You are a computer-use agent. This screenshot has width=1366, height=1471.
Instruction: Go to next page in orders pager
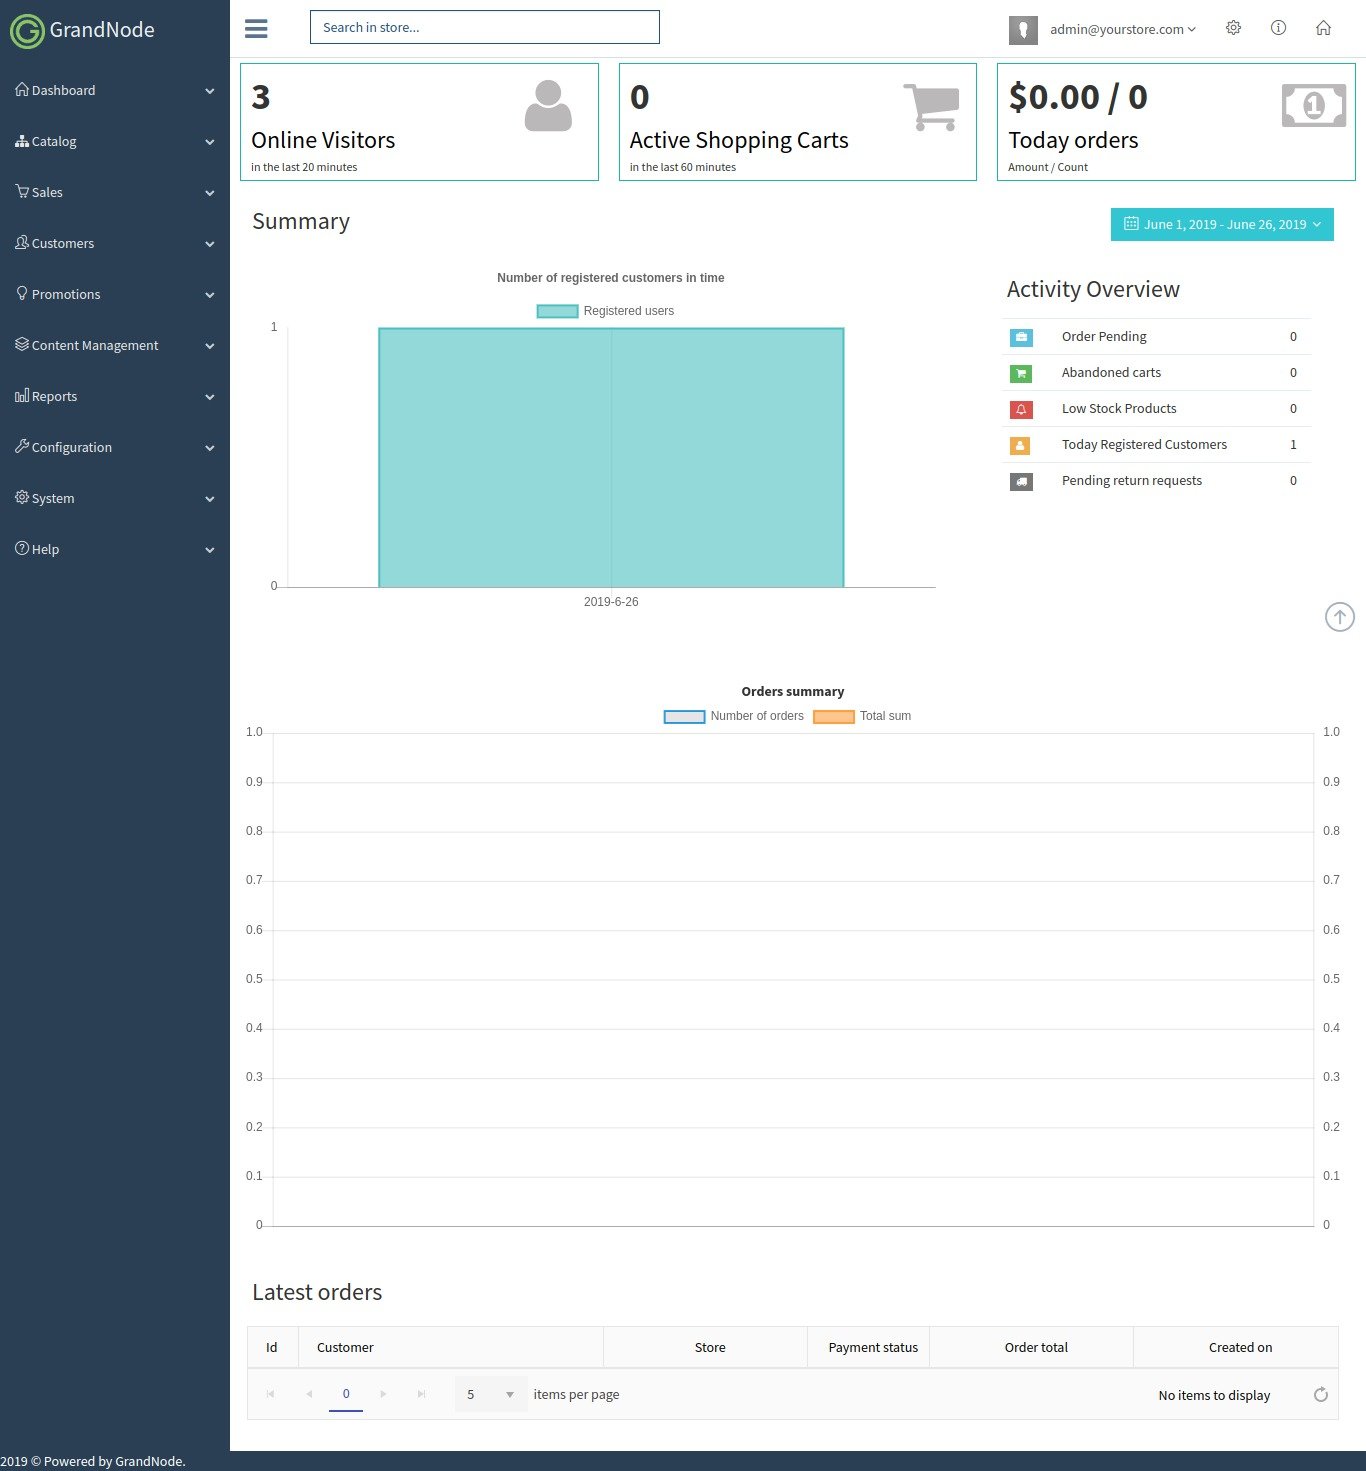pyautogui.click(x=383, y=1394)
